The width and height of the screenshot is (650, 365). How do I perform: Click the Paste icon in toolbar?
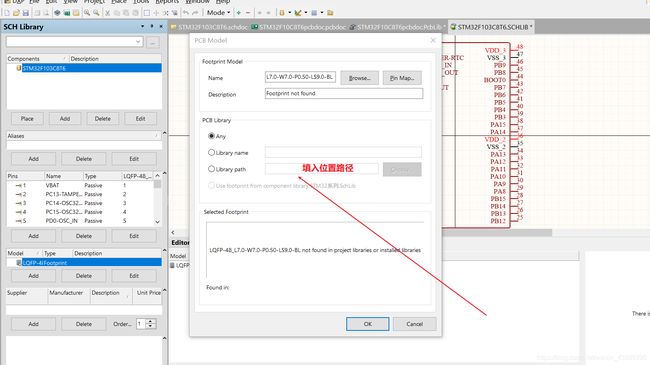click(x=126, y=13)
